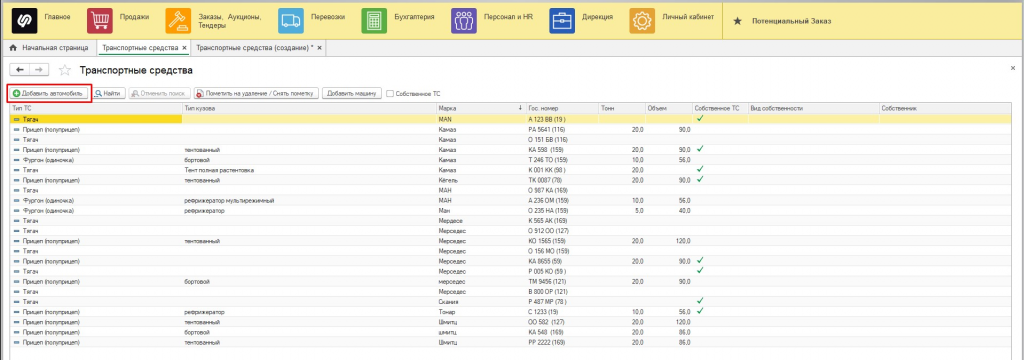
Task: Click the Отменить поиск button
Action: click(160, 93)
